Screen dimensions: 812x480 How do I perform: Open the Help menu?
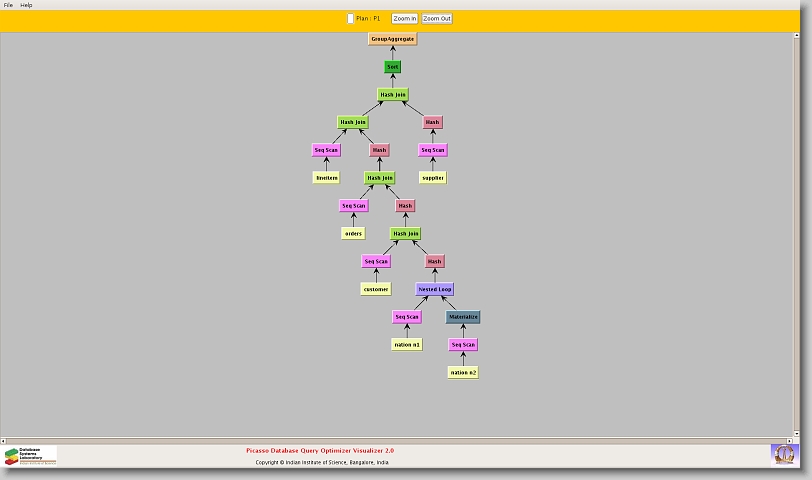tap(27, 5)
